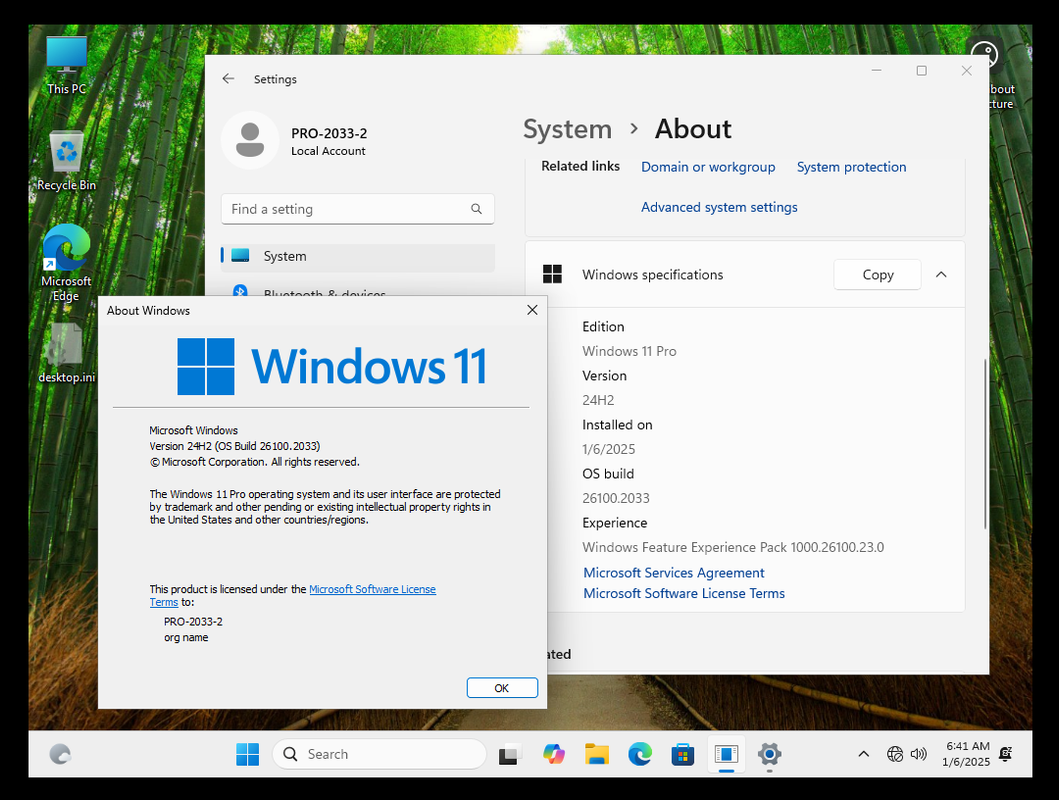Open the Start menu
1059x800 pixels.
[x=247, y=754]
